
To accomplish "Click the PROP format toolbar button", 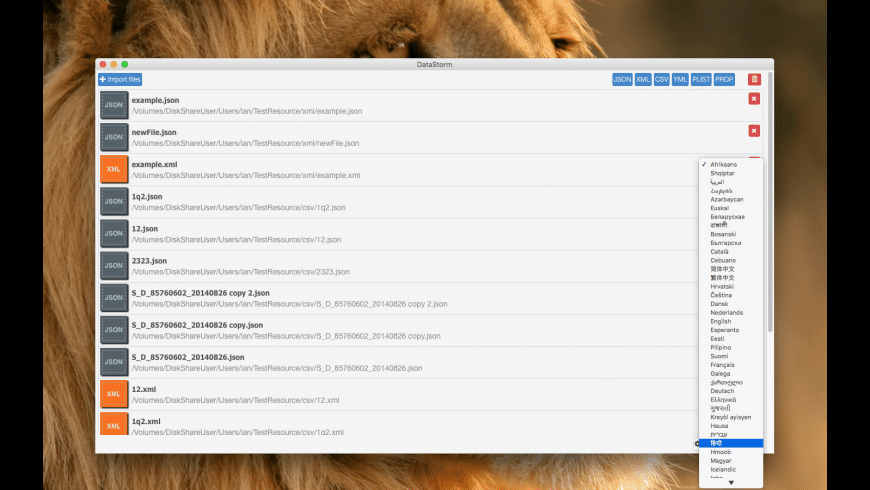I will pos(724,79).
